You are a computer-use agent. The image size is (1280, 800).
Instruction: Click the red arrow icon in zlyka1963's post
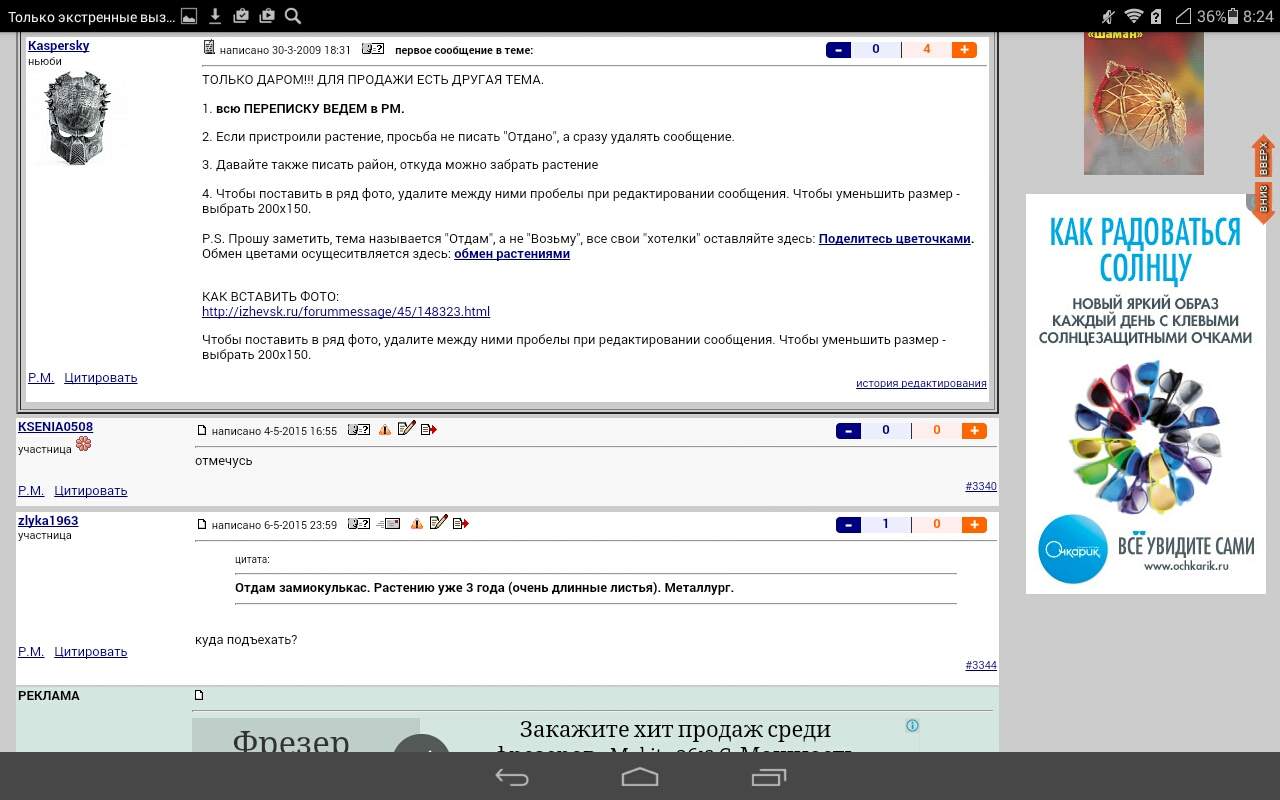(x=461, y=524)
